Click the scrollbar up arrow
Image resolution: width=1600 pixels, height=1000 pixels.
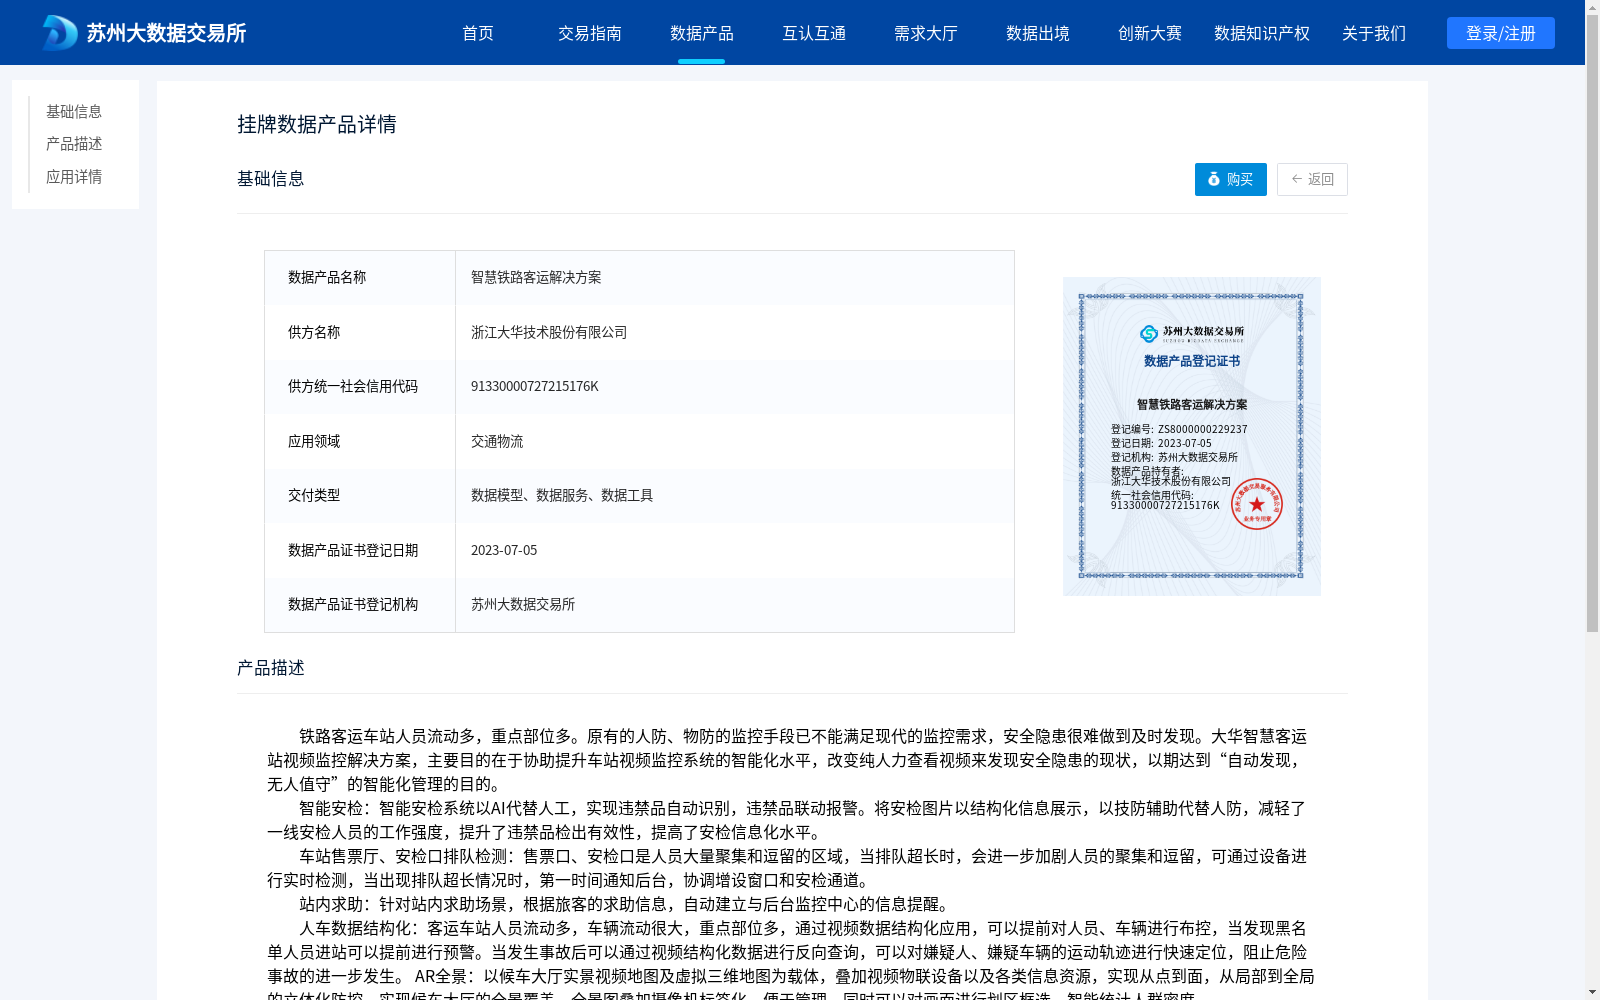coord(1592,7)
